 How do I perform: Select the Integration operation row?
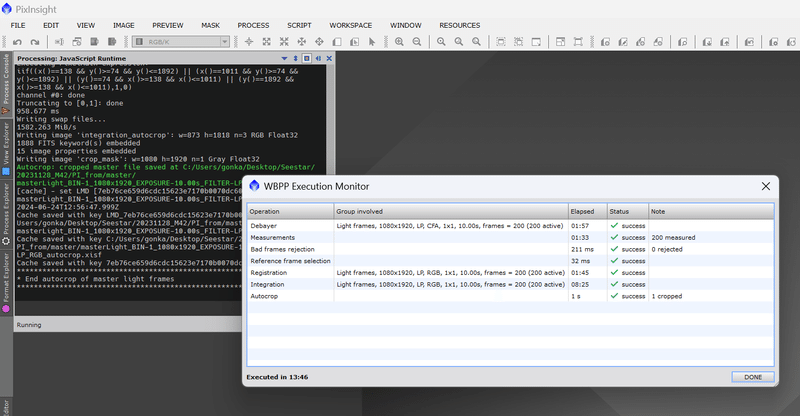coord(510,284)
